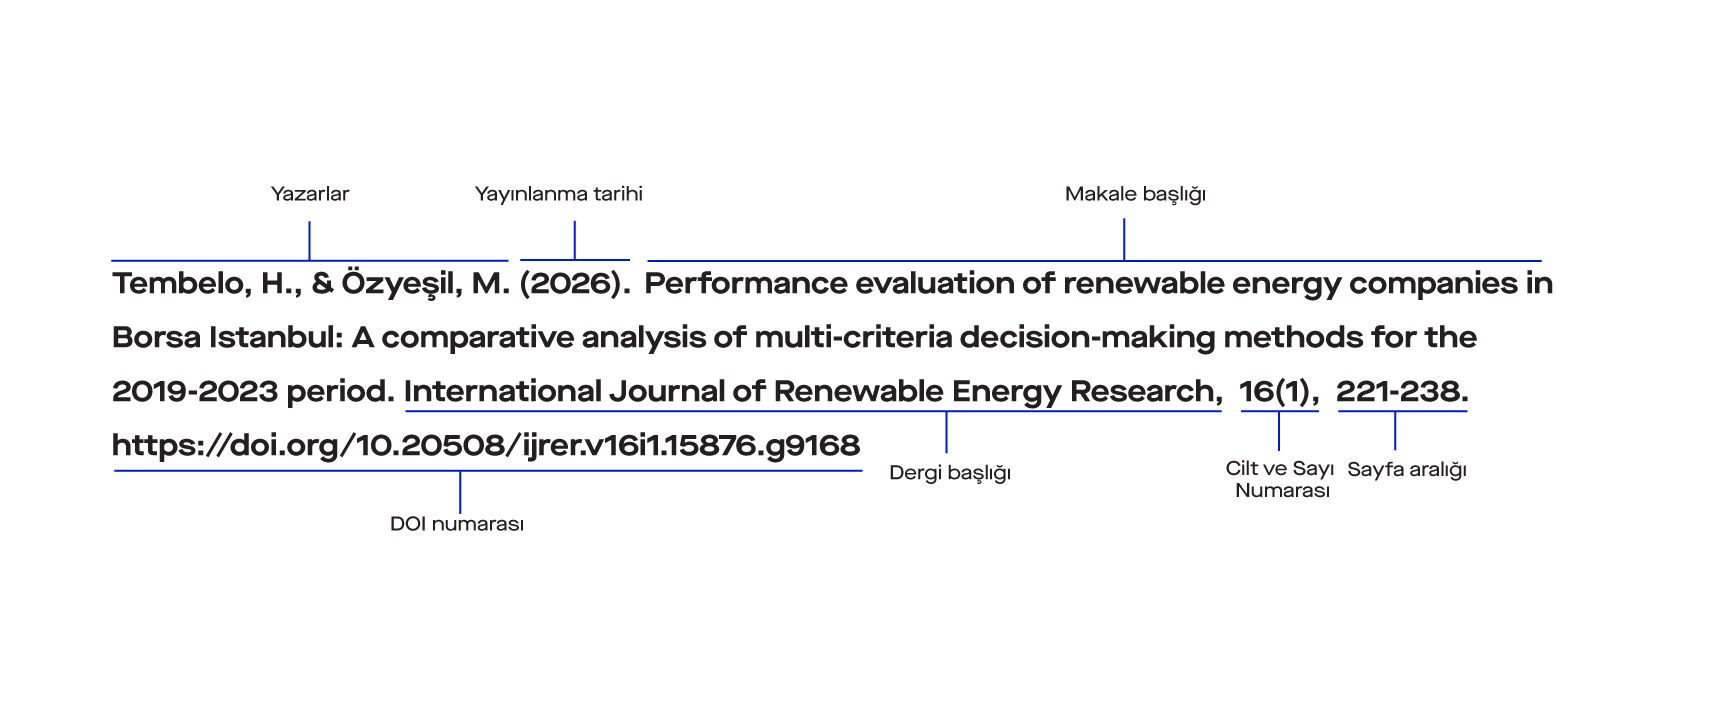Click the "Cilt ve Sayı Numarası" label
Viewport: 1712px width, 720px height.
pyautogui.click(x=1280, y=479)
